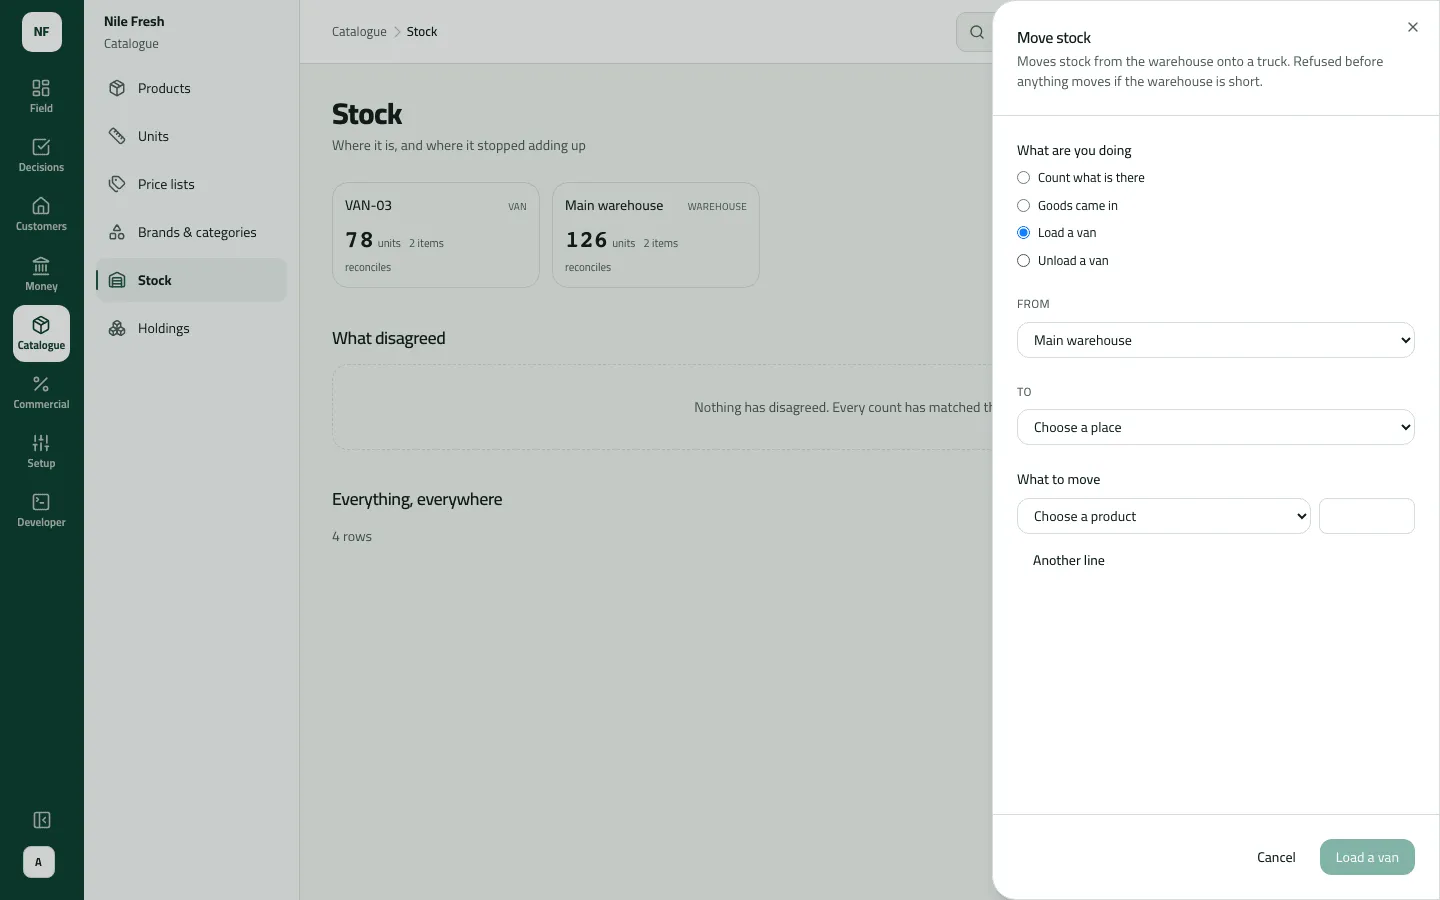Open the TO 'Choose a place' dropdown
The width and height of the screenshot is (1440, 900).
pos(1216,427)
